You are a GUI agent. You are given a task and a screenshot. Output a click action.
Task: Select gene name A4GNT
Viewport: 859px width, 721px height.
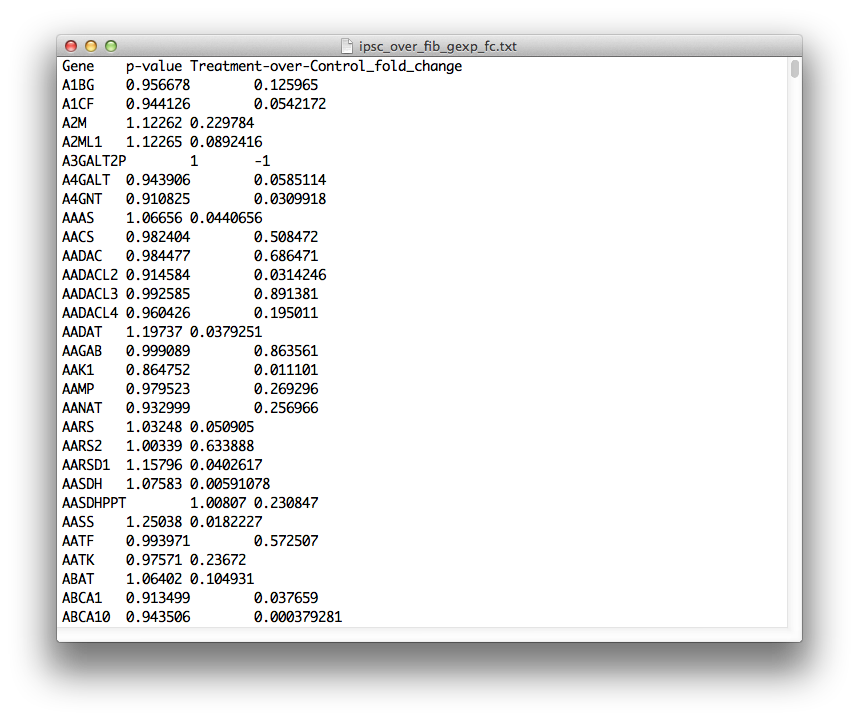82,199
